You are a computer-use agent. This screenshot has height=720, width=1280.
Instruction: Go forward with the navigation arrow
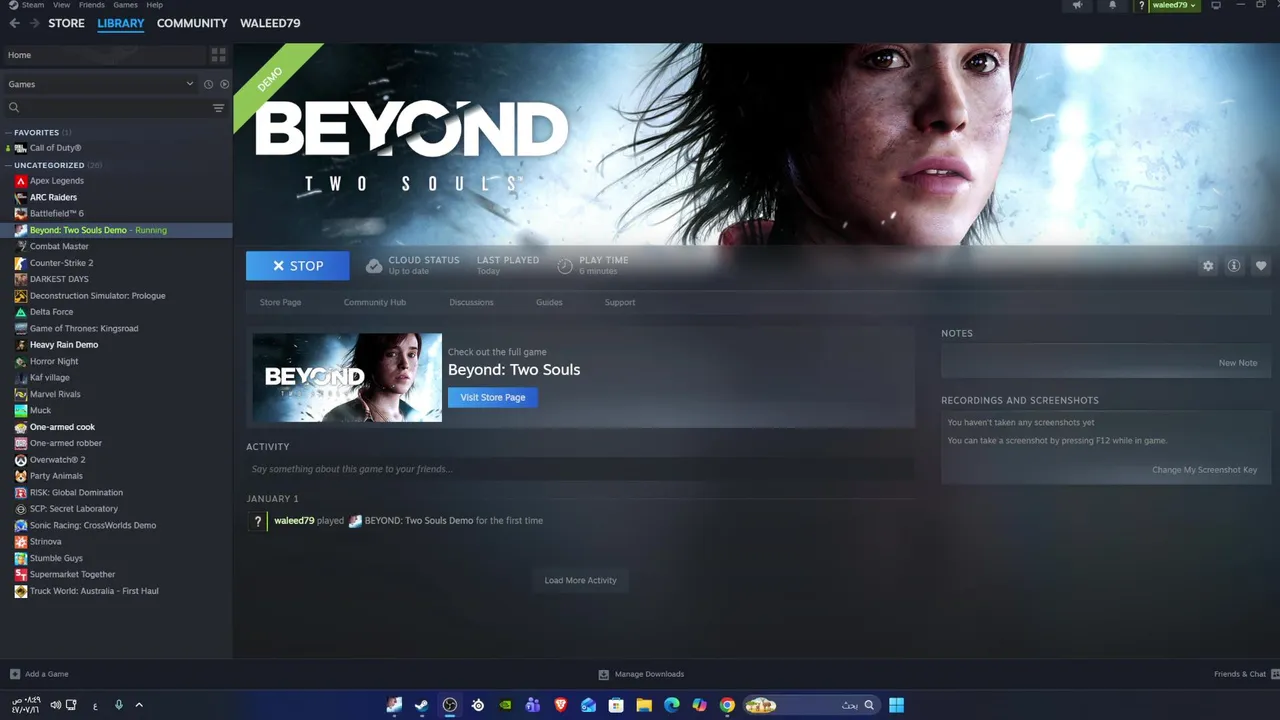click(x=34, y=23)
